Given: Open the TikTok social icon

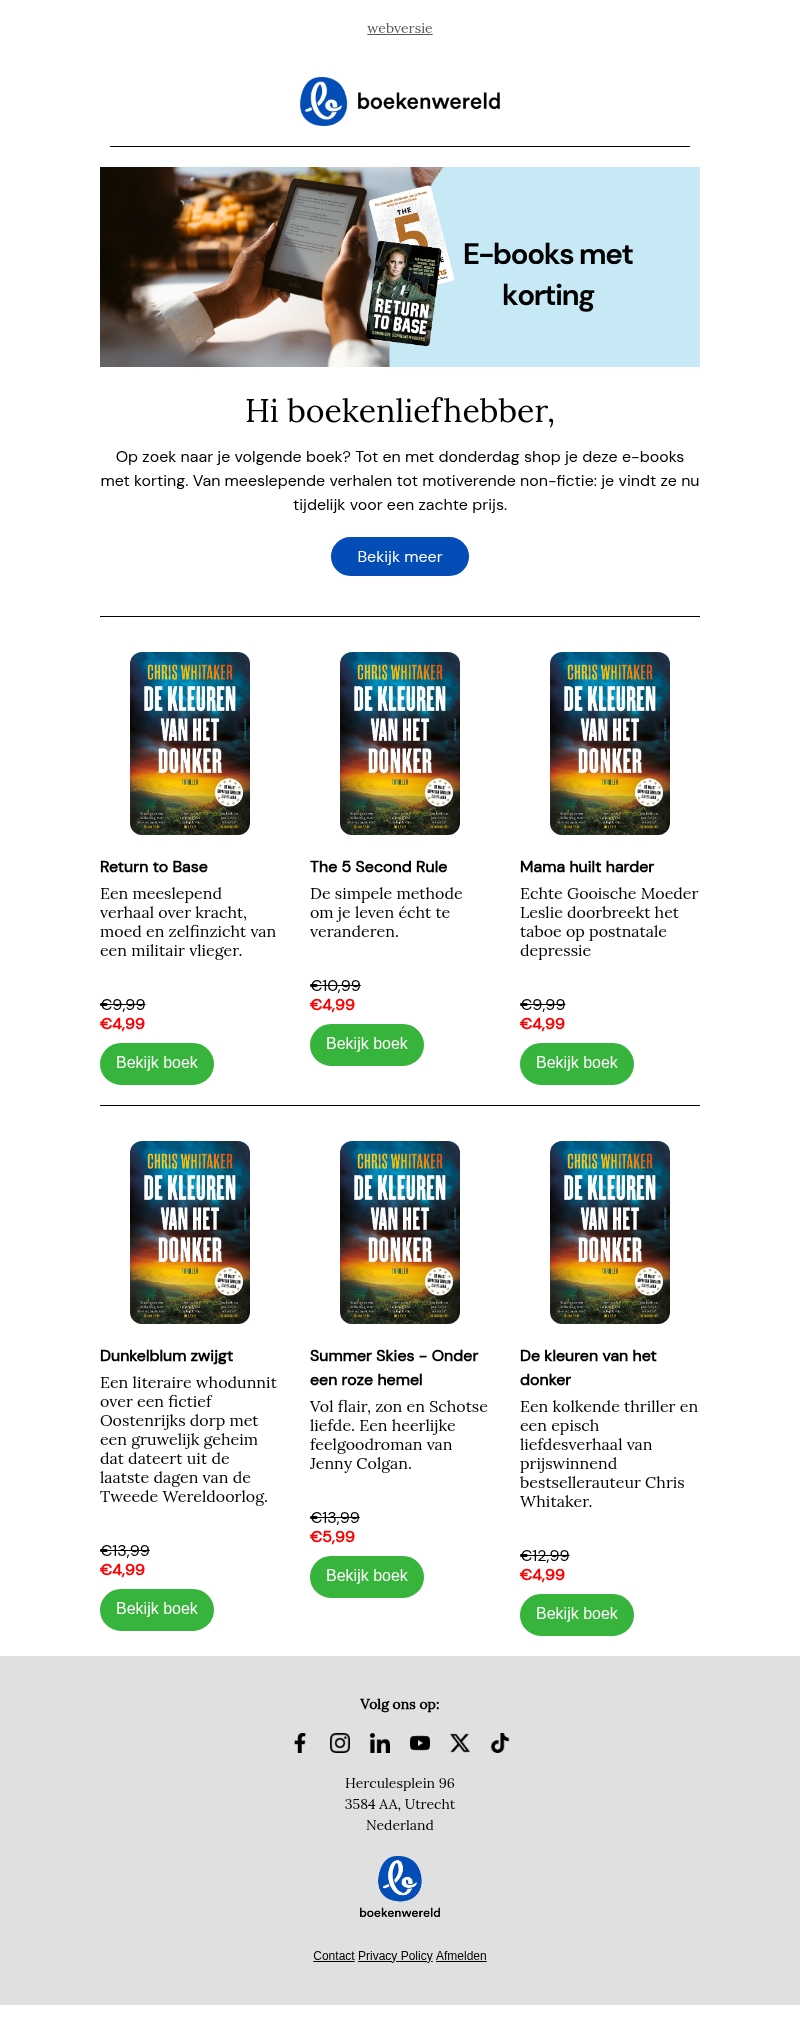Looking at the screenshot, I should (x=500, y=1743).
